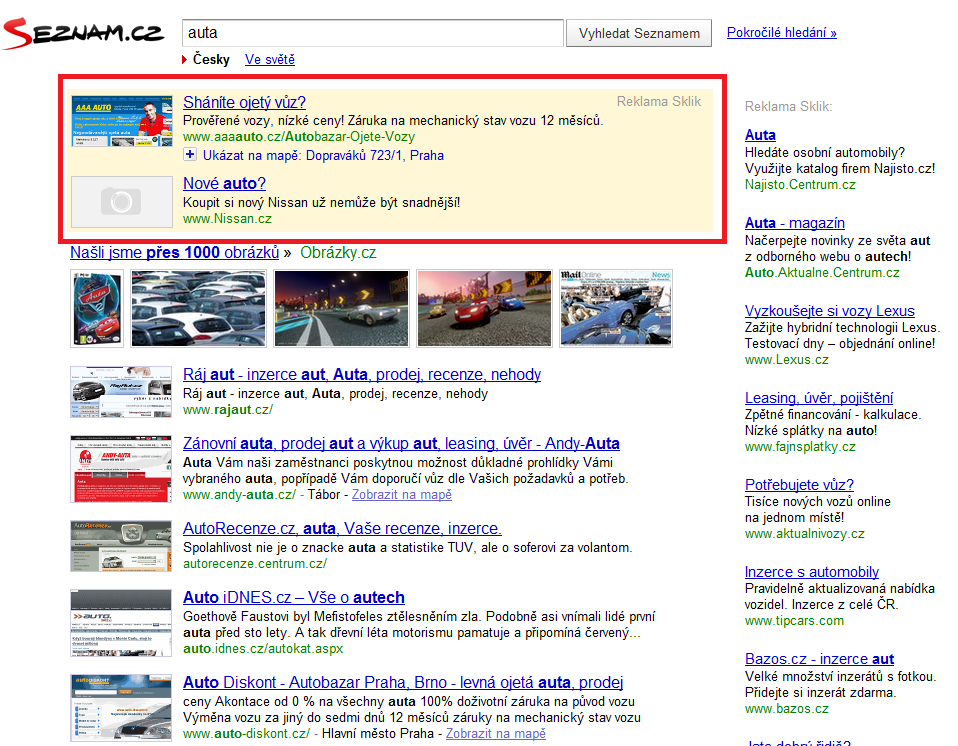The width and height of the screenshot is (958, 746).
Task: Open sidebar ad 'Vyzkoušejte si vozy Lexus'
Action: click(x=830, y=310)
